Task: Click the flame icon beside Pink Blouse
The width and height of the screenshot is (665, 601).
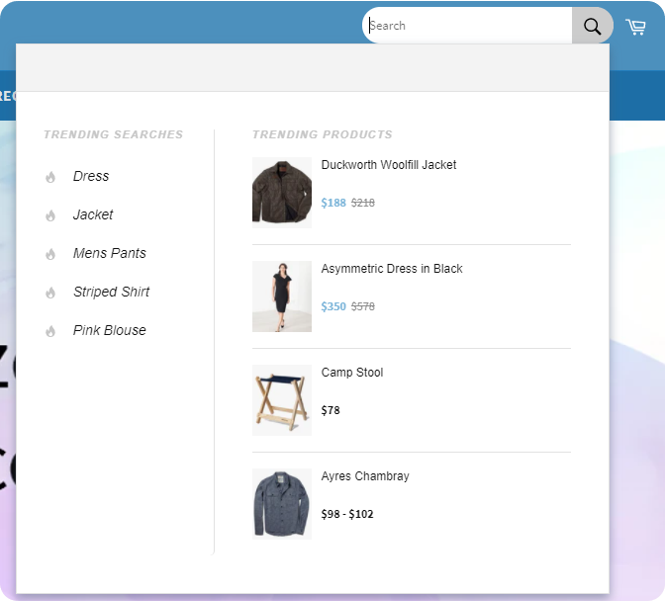Action: pos(50,331)
